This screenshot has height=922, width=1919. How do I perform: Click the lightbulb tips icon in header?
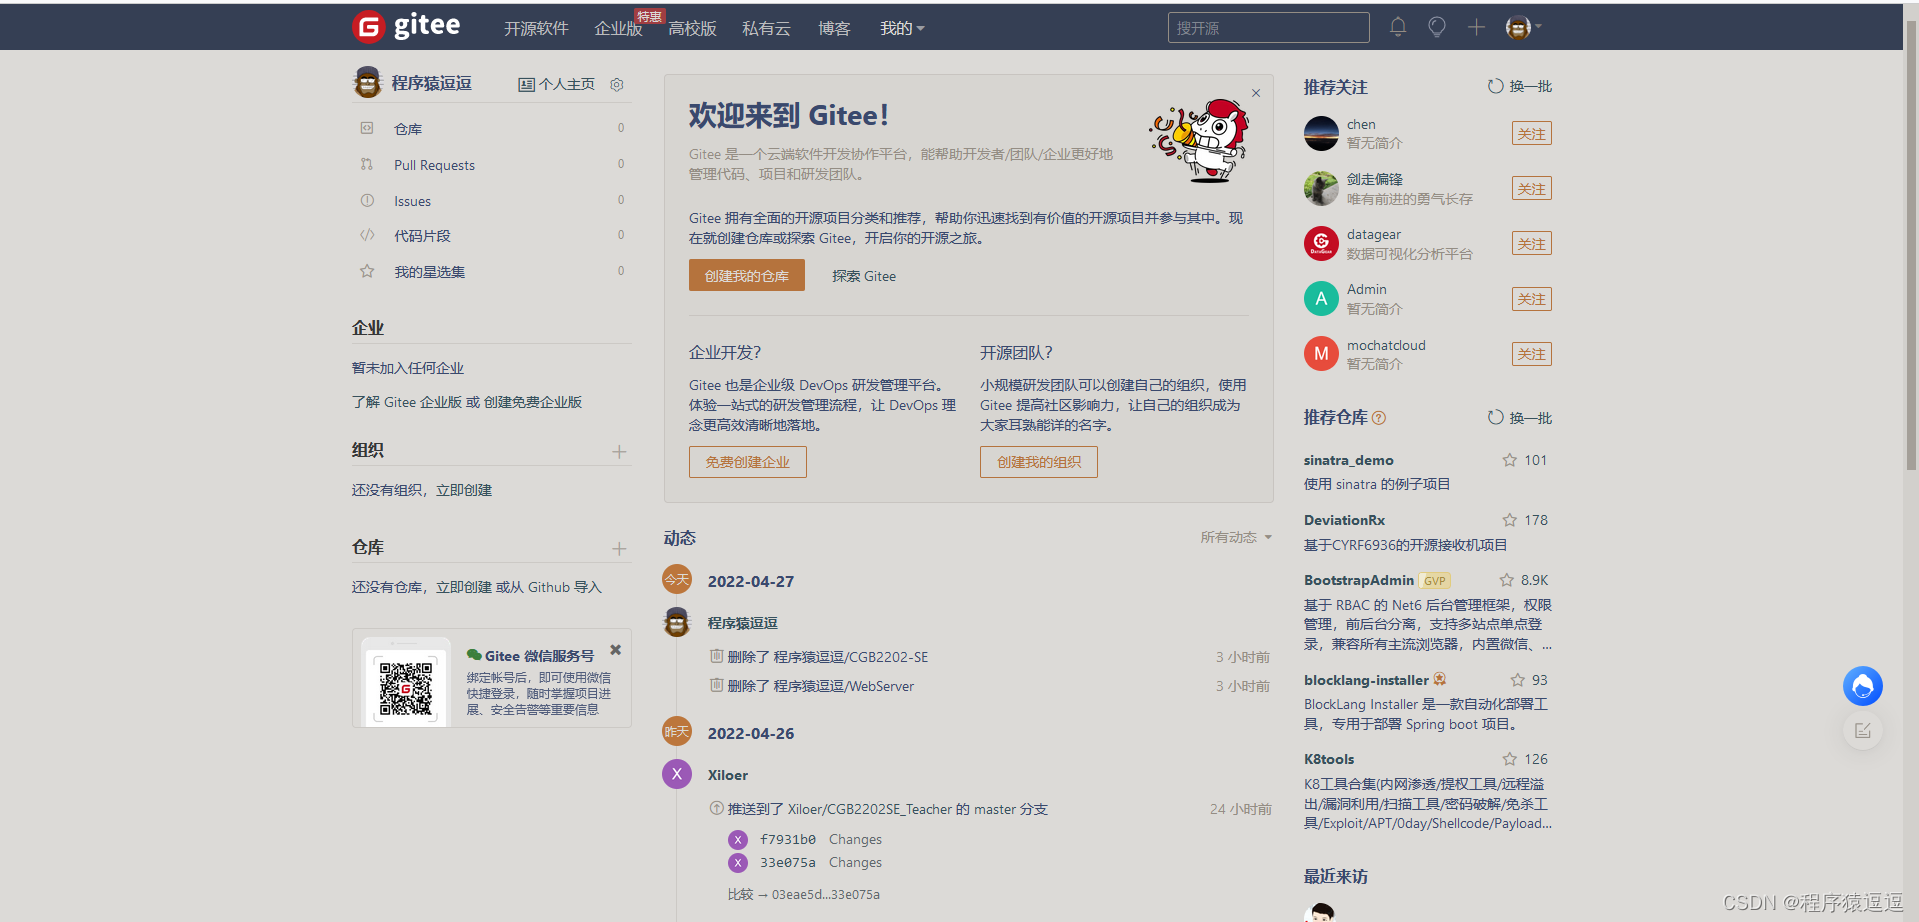1437,27
